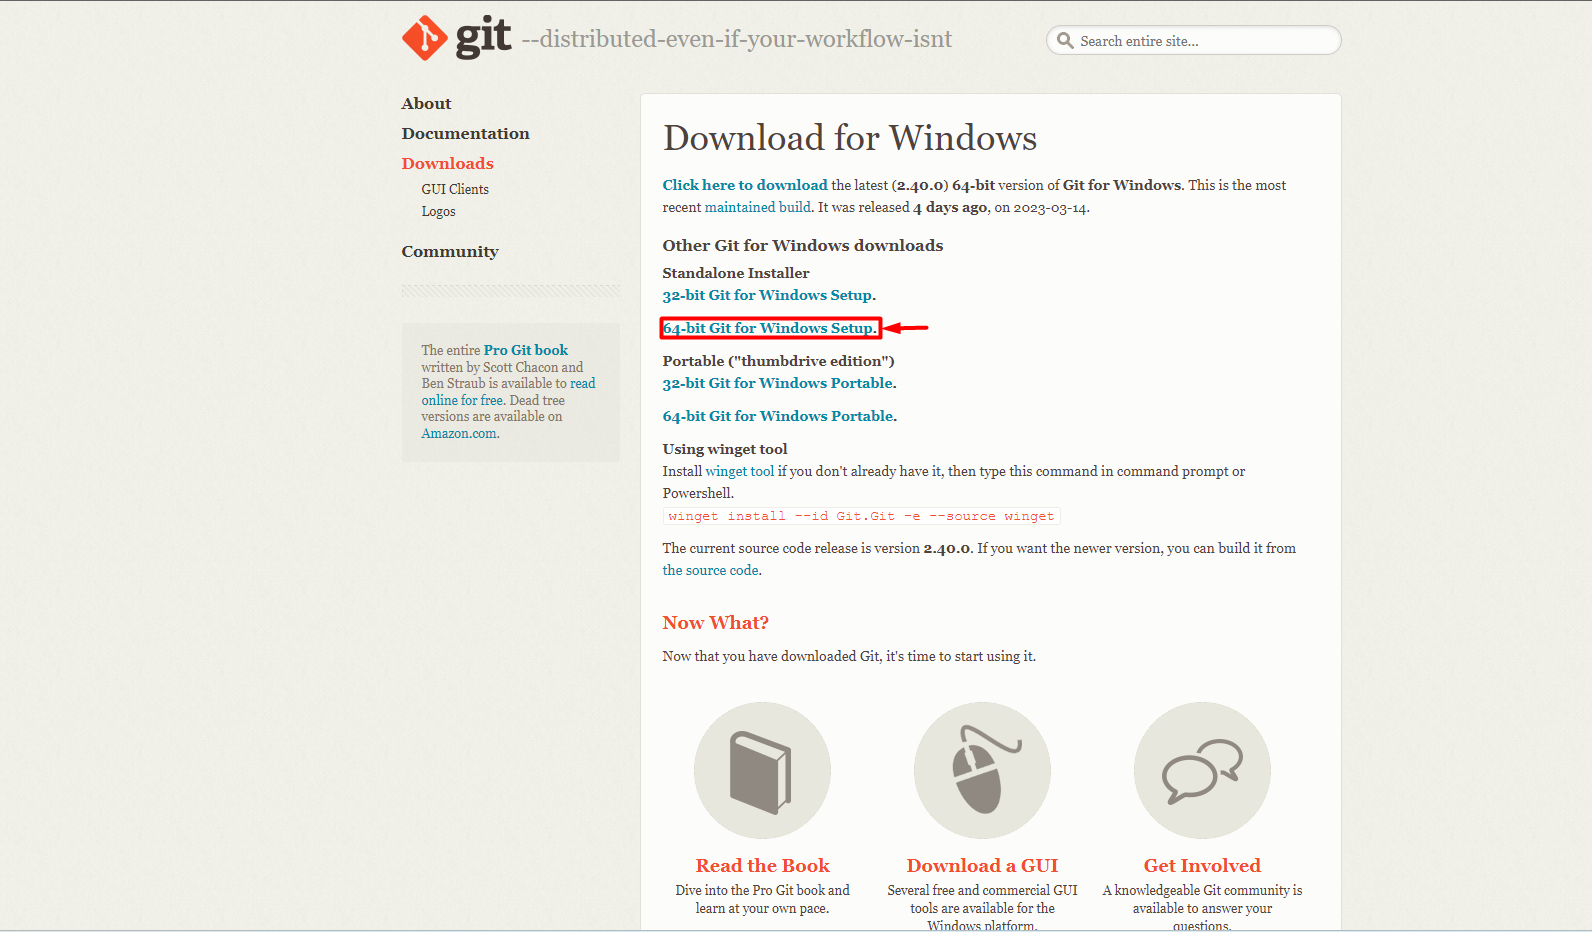The image size is (1592, 932).
Task: Click the winget install command text
Action: (x=861, y=516)
